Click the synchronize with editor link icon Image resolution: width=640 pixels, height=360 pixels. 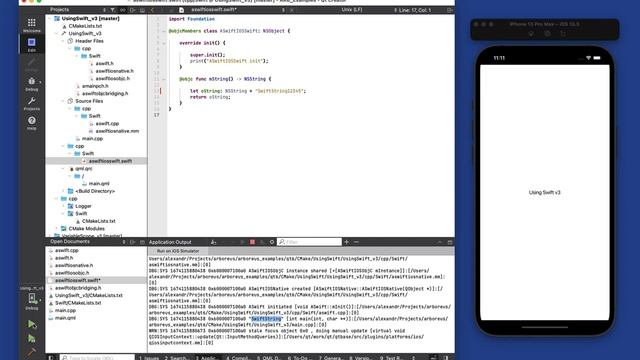[x=123, y=10]
